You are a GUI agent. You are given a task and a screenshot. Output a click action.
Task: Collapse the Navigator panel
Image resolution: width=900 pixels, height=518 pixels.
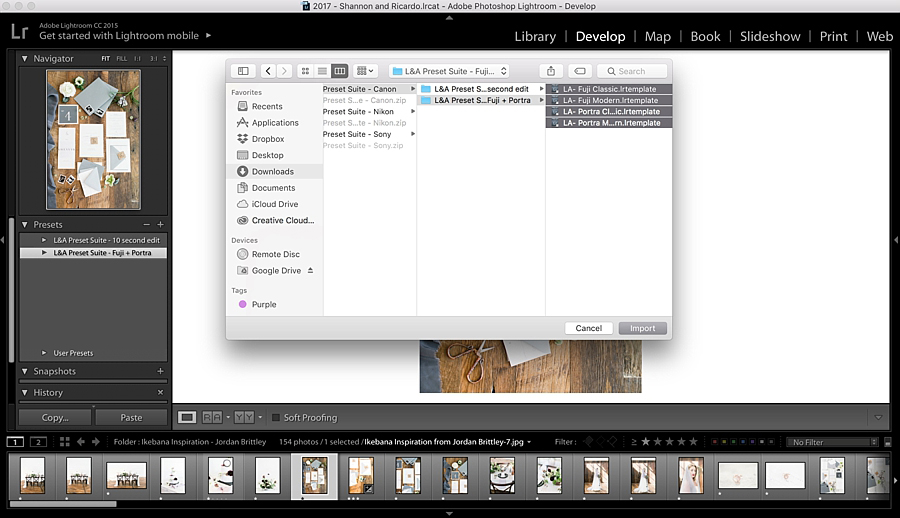[x=25, y=59]
